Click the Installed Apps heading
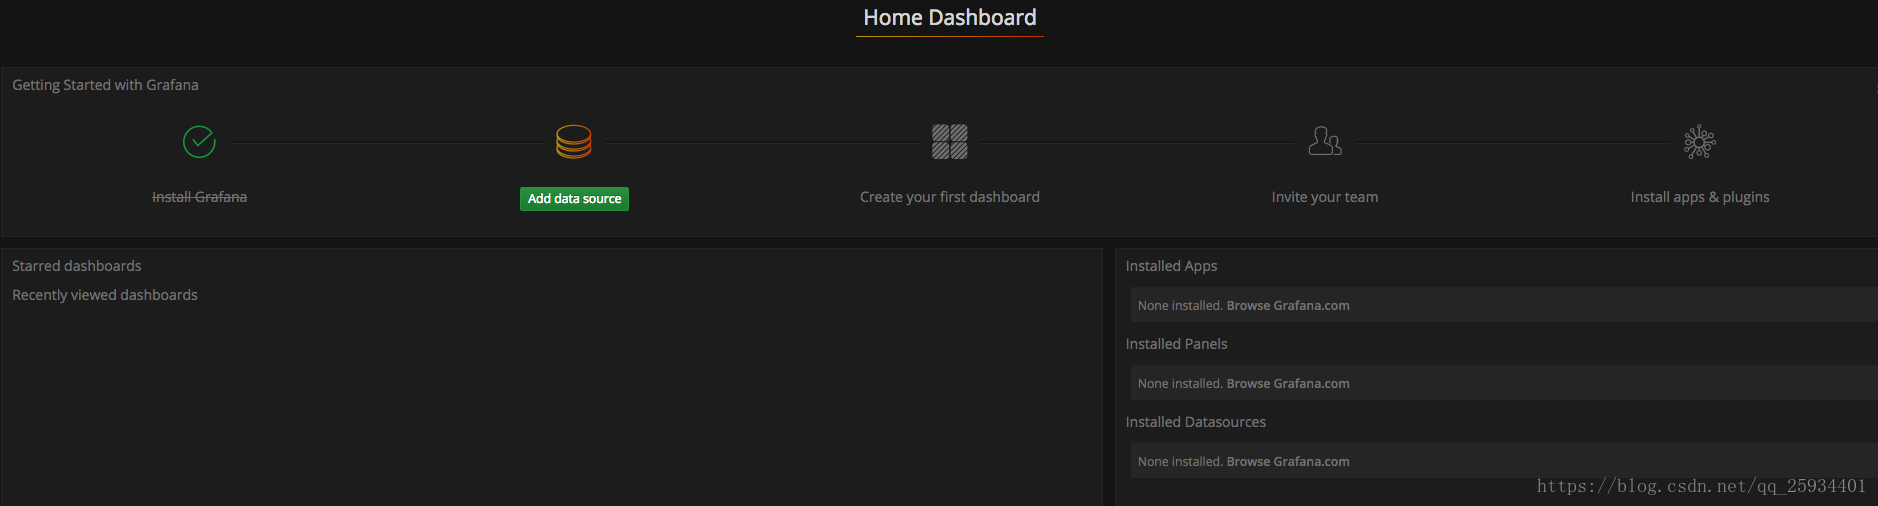The height and width of the screenshot is (506, 1878). point(1171,266)
